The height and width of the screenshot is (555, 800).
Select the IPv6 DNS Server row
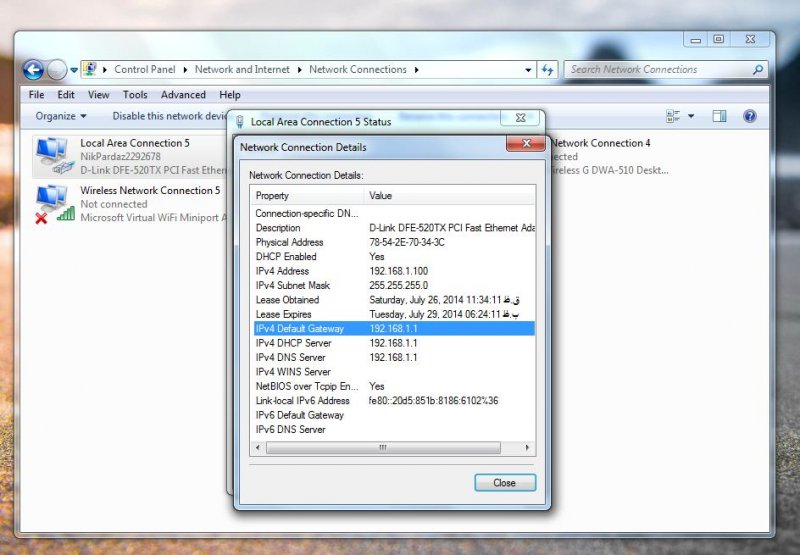pos(394,430)
